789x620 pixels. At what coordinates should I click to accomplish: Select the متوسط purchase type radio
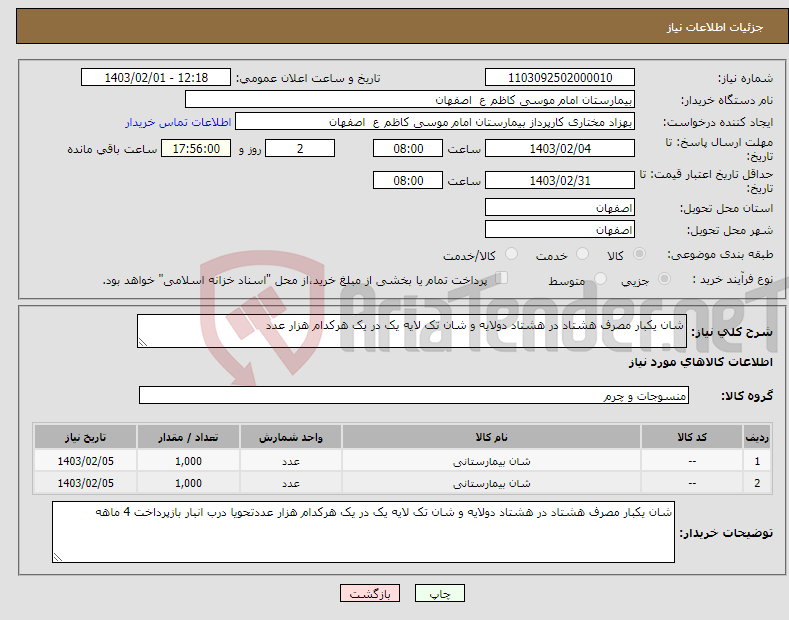coord(600,278)
